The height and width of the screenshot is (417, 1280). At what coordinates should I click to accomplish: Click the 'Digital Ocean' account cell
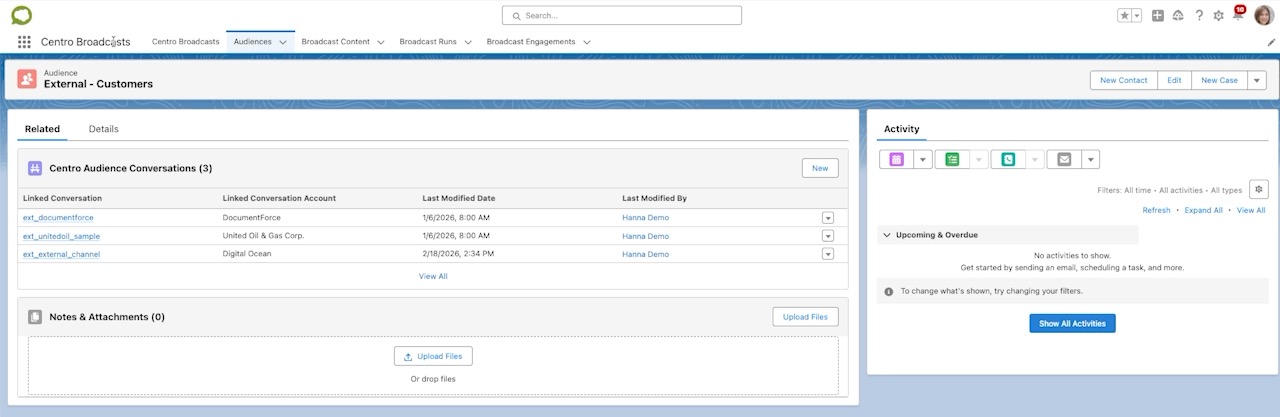(247, 254)
